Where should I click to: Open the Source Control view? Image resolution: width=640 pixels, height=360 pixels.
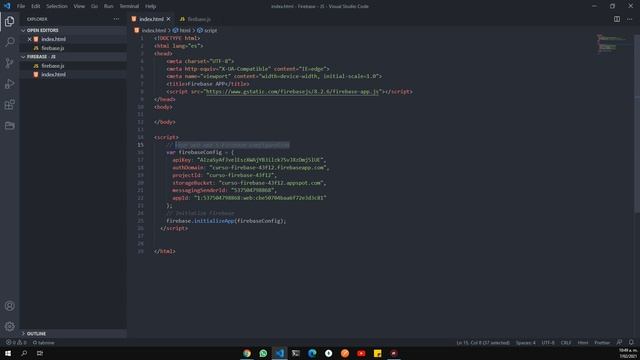pos(10,63)
